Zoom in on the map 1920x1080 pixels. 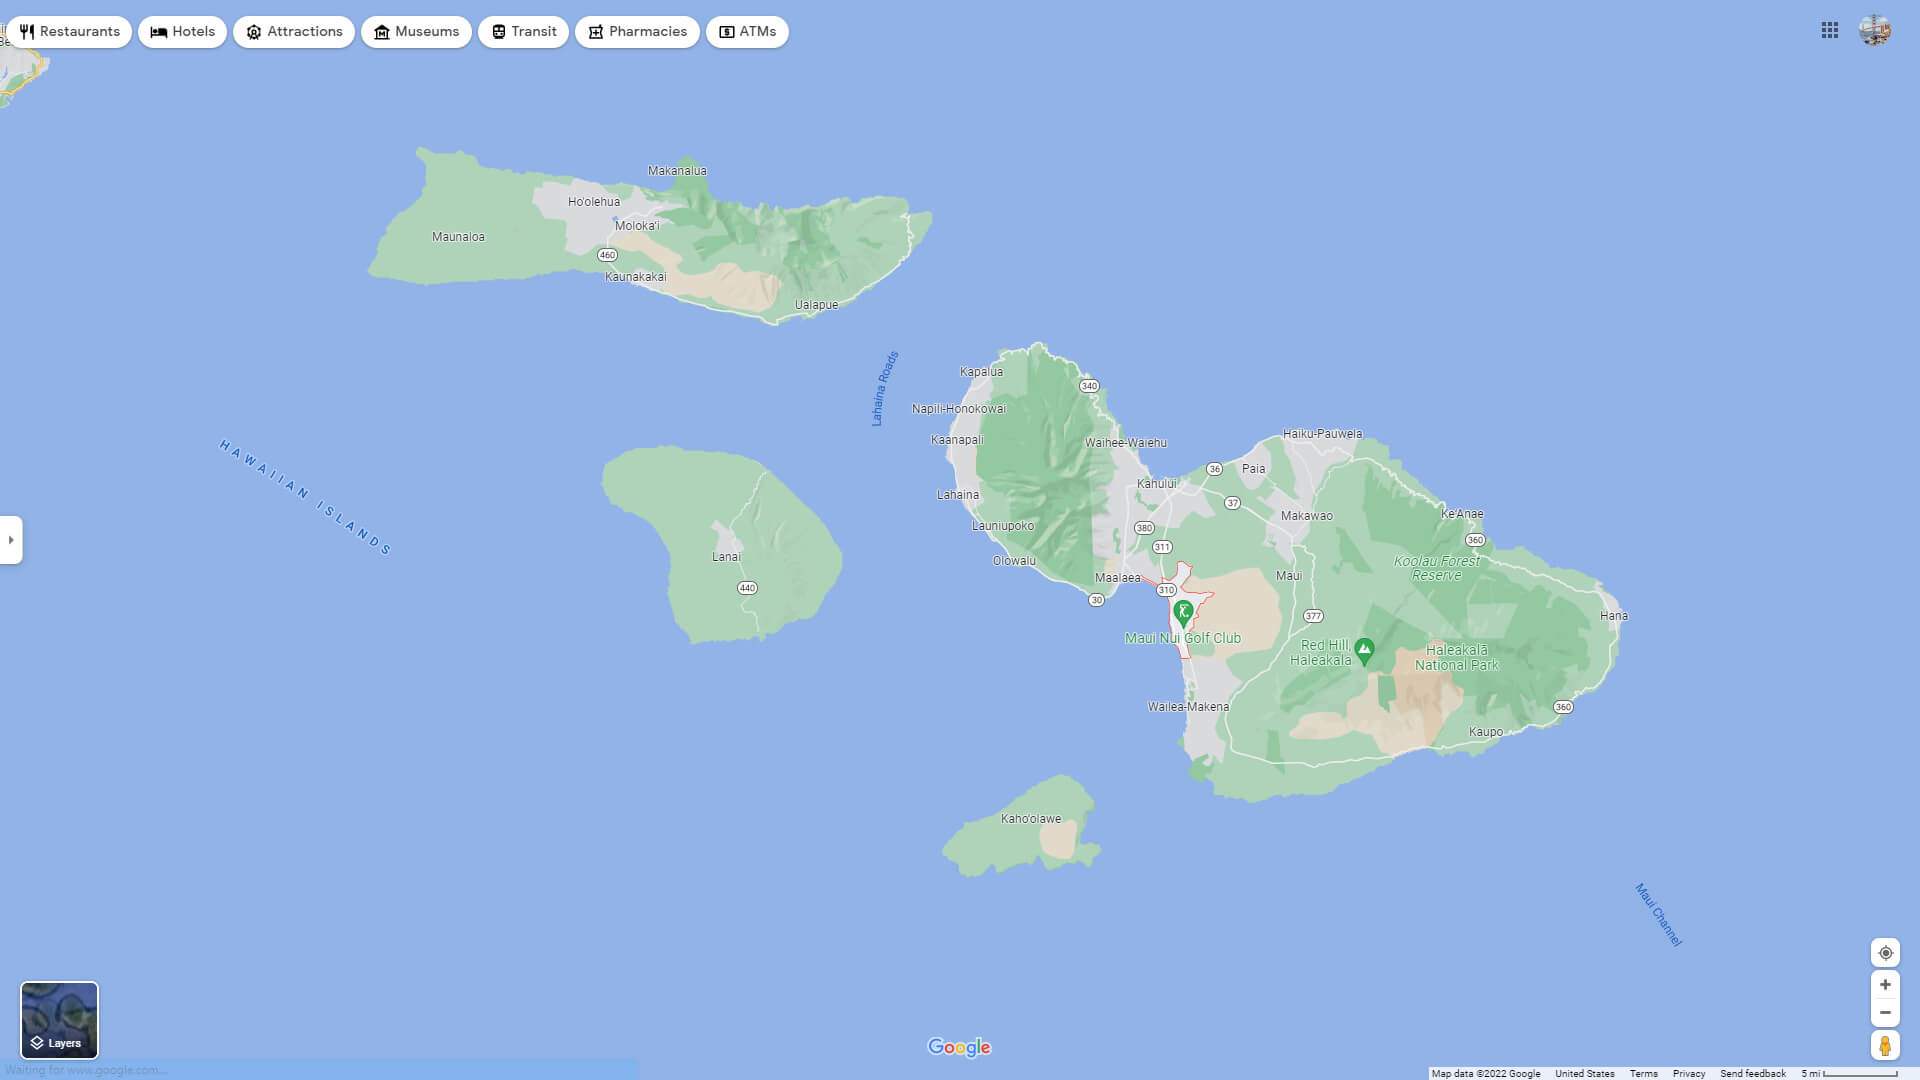click(x=1885, y=985)
